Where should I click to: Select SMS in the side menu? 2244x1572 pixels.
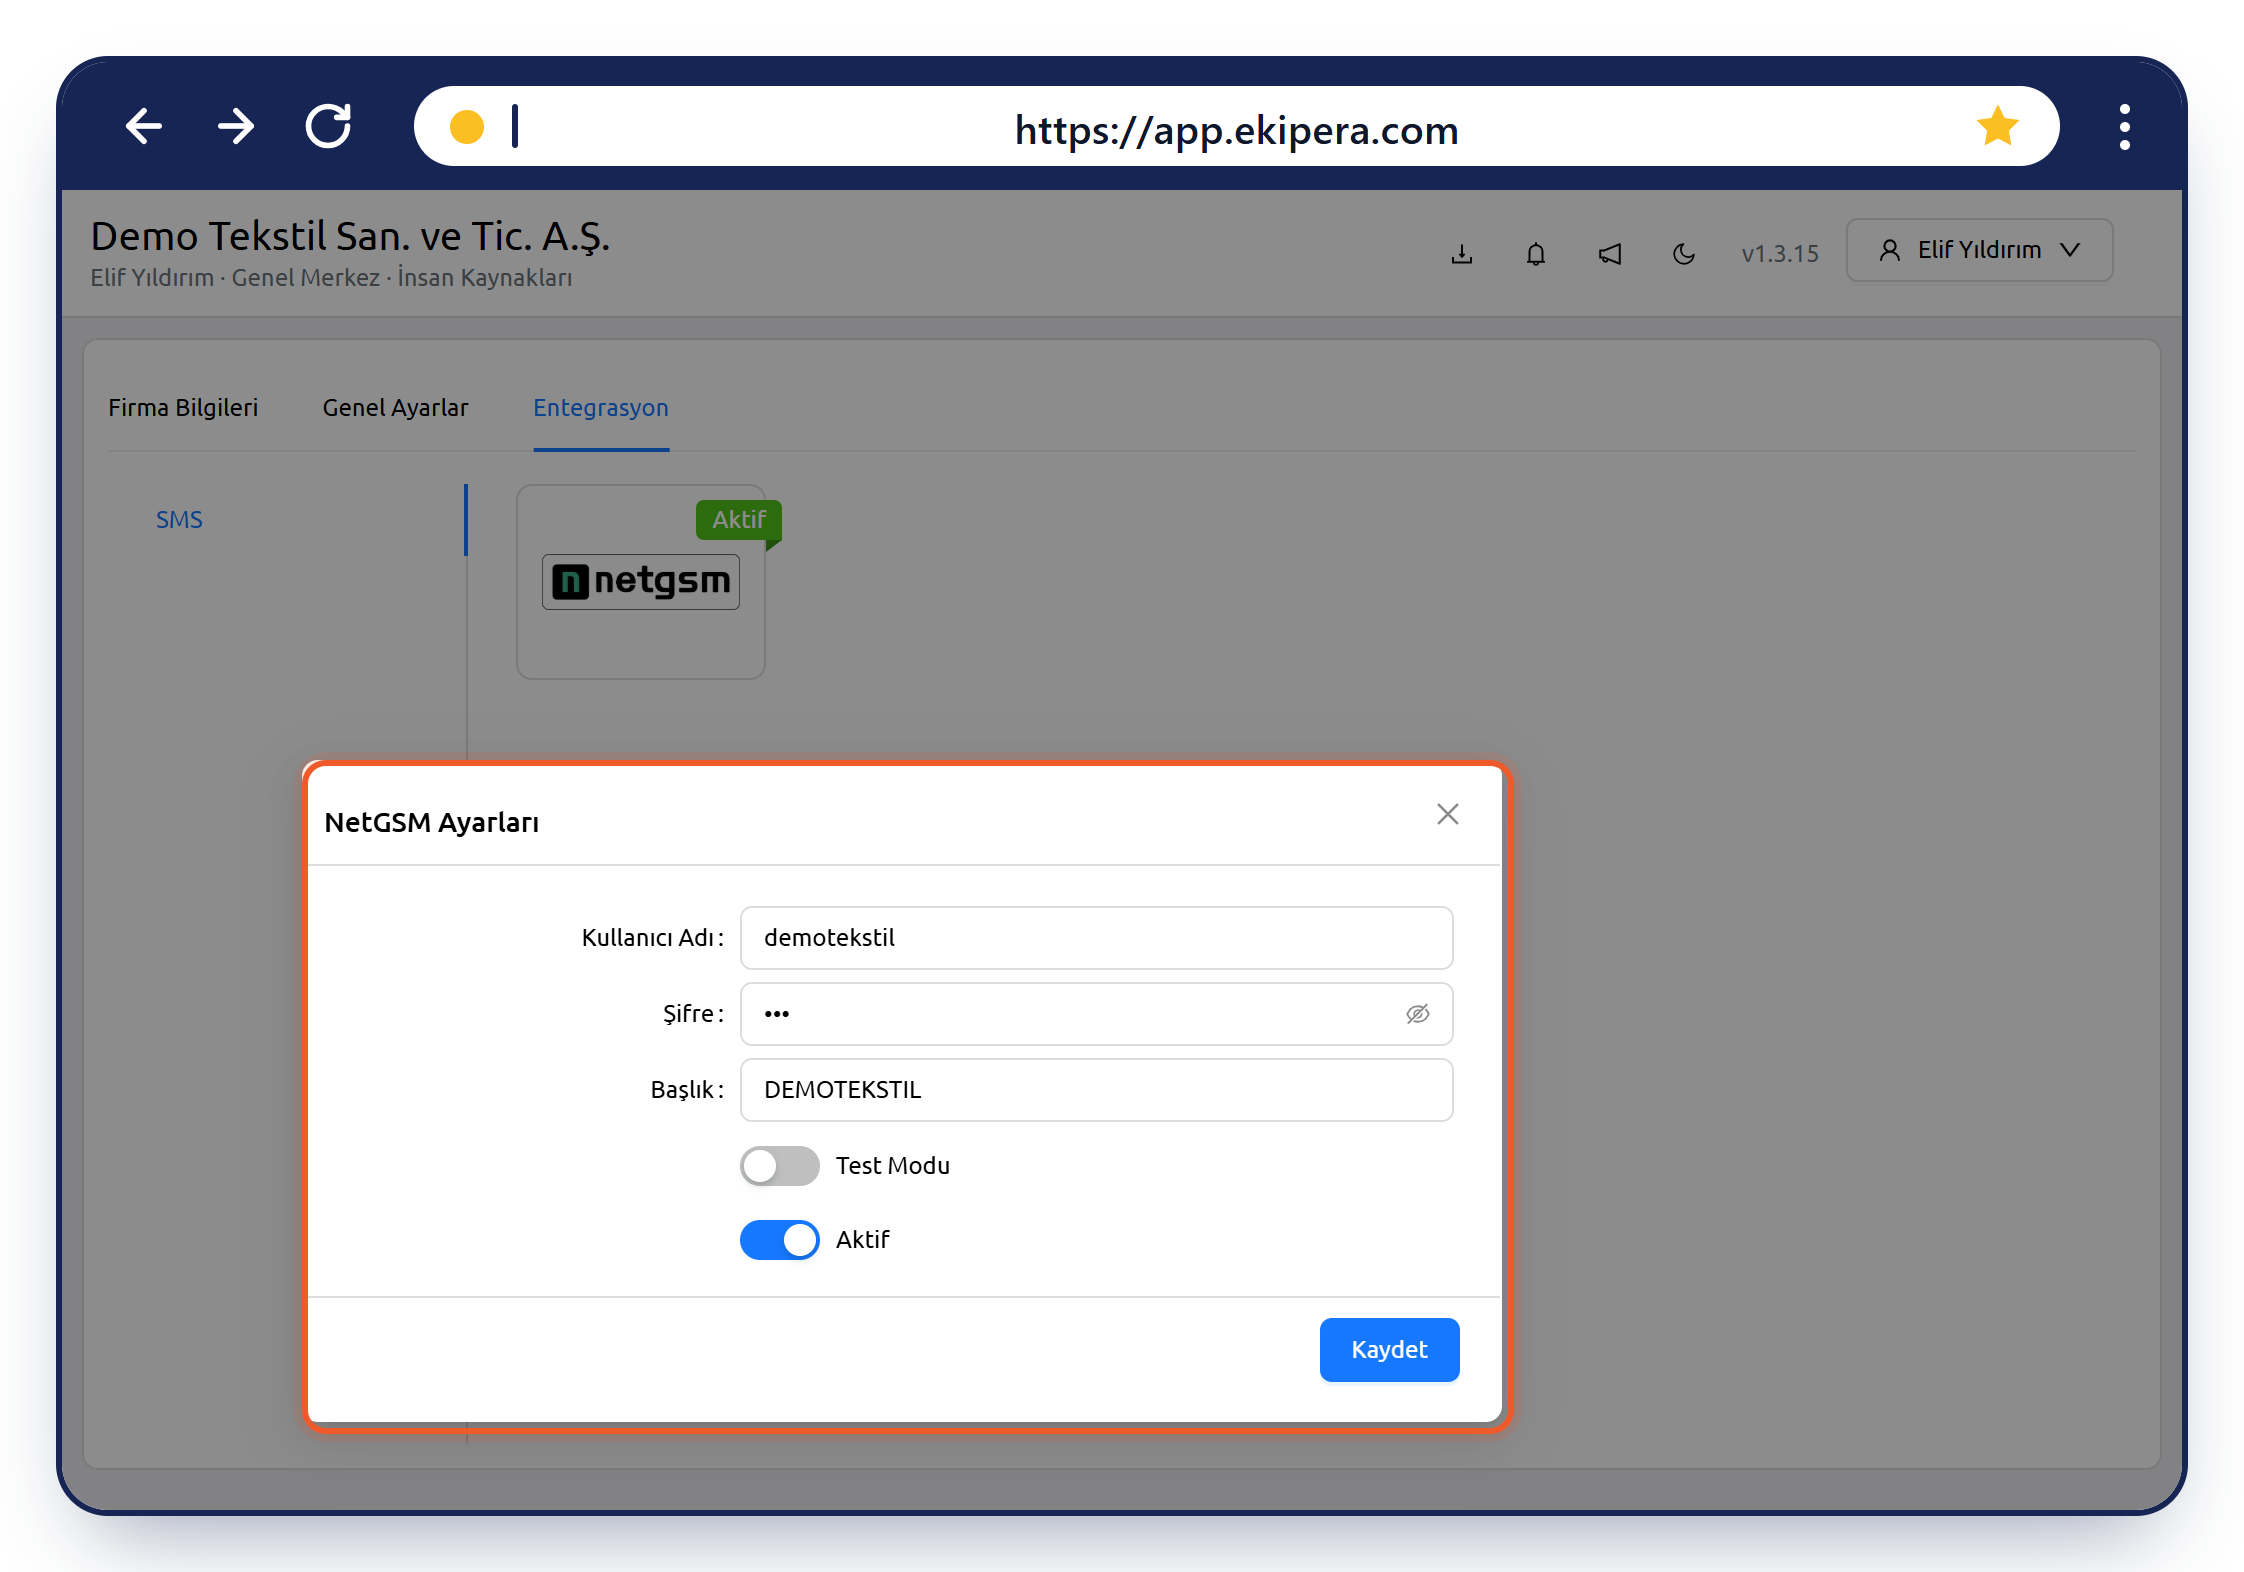[x=179, y=520]
